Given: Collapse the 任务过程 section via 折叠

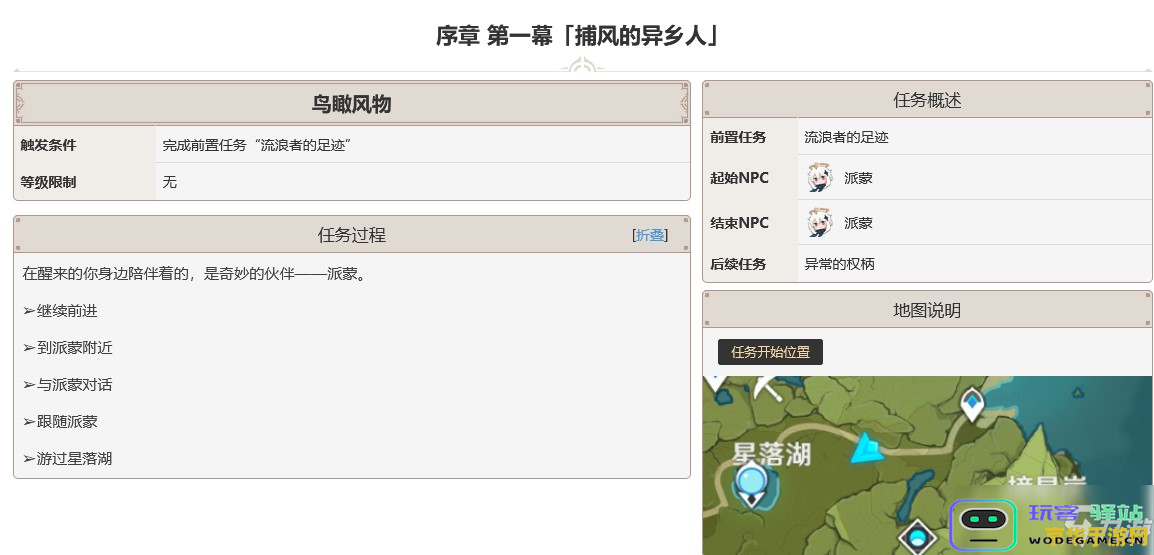Looking at the screenshot, I should coord(650,235).
